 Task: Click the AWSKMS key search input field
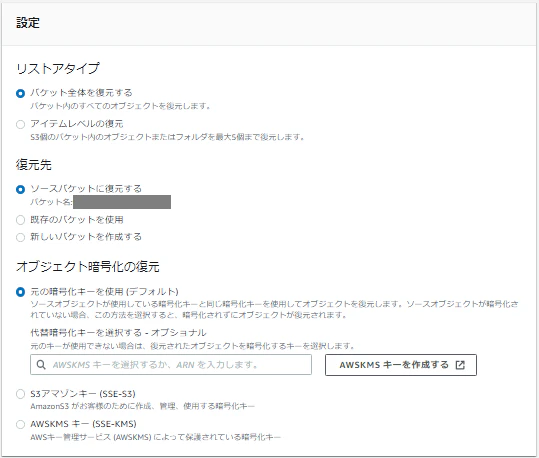click(171, 365)
